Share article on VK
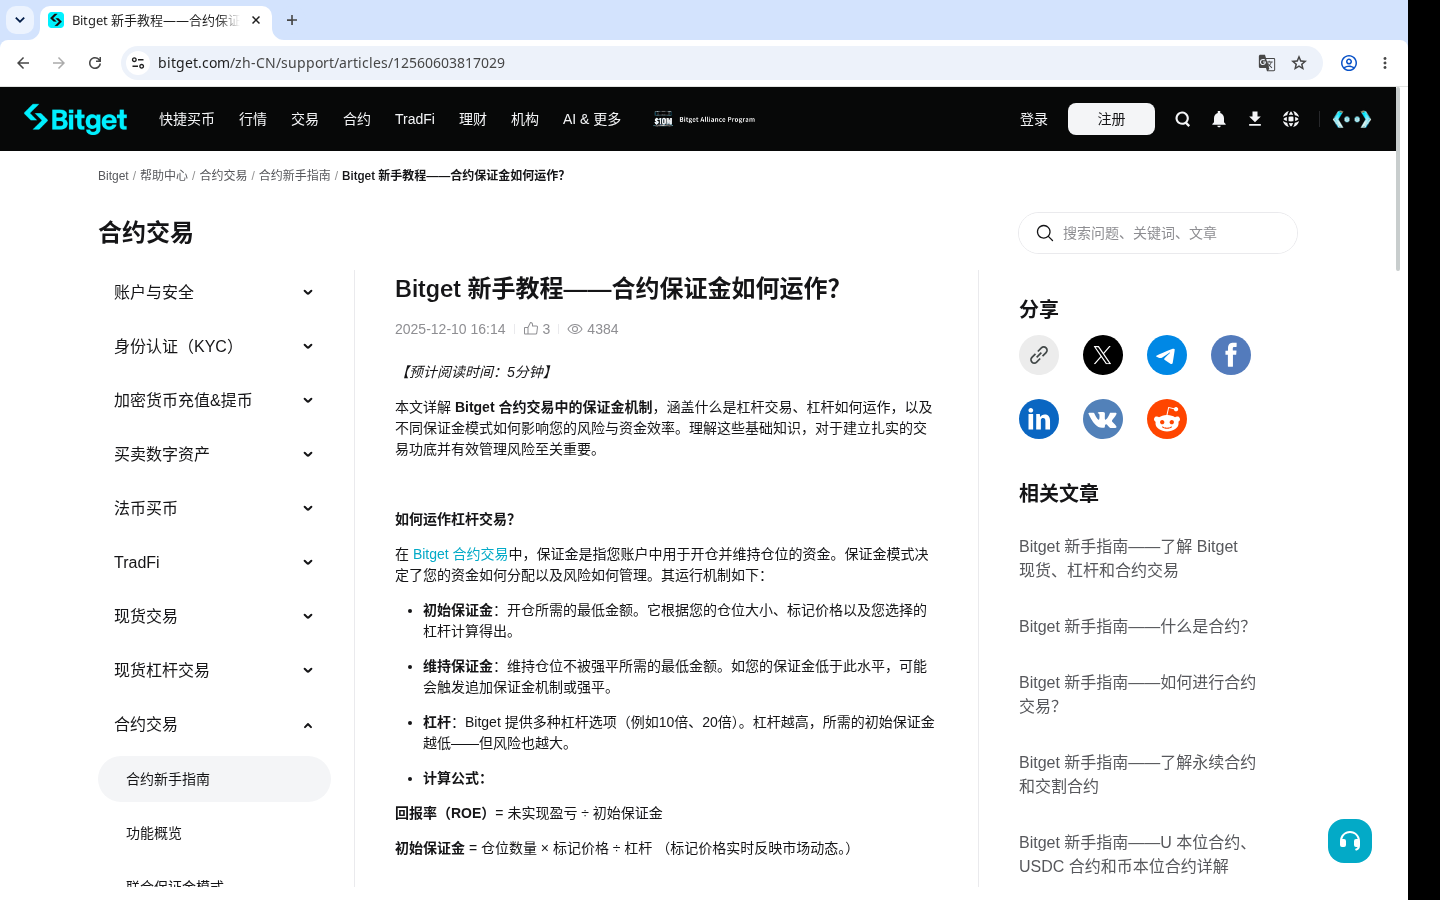Image resolution: width=1440 pixels, height=900 pixels. (x=1103, y=419)
